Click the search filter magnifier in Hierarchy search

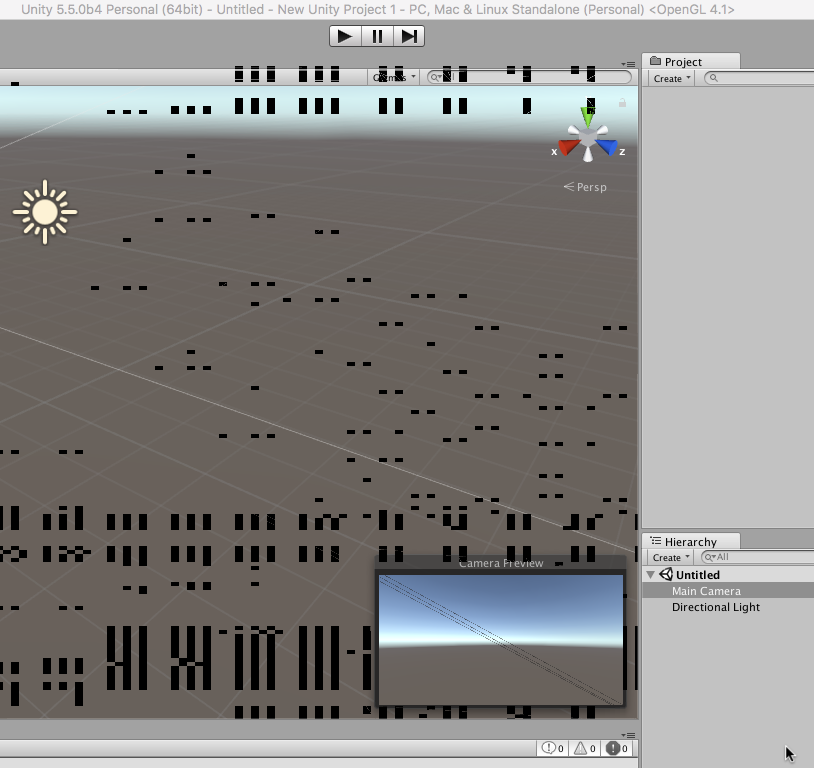[712, 557]
